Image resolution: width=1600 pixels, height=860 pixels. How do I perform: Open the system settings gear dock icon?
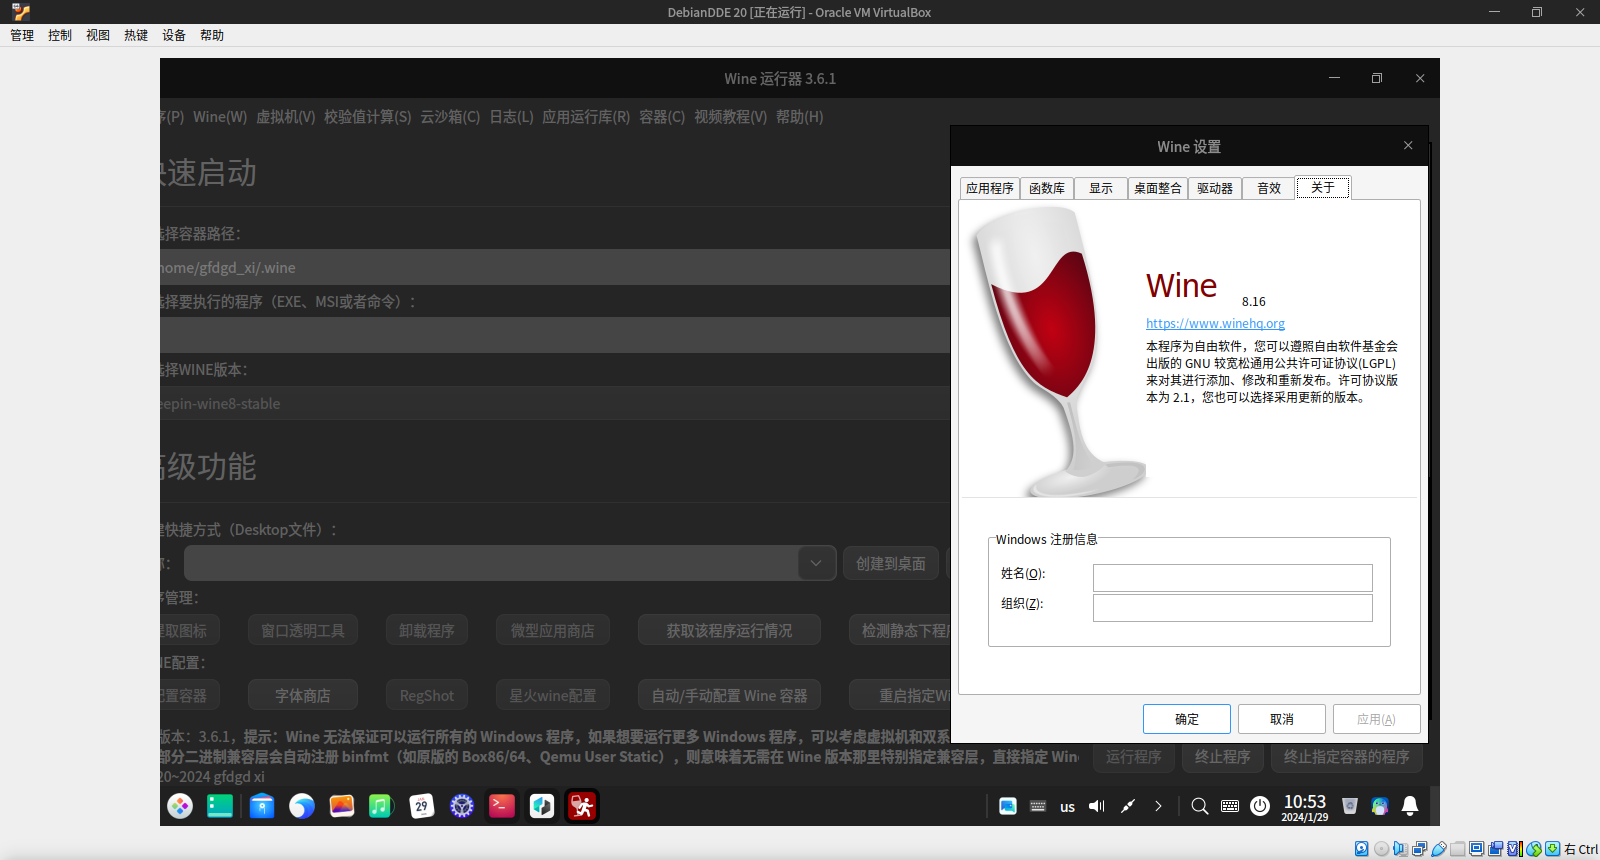point(462,806)
